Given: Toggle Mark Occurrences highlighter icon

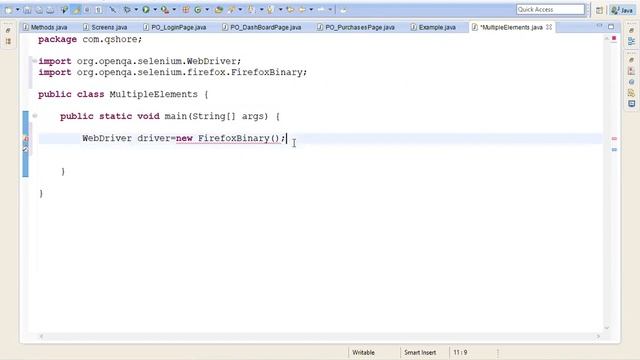Looking at the screenshot, I should tap(76, 10).
